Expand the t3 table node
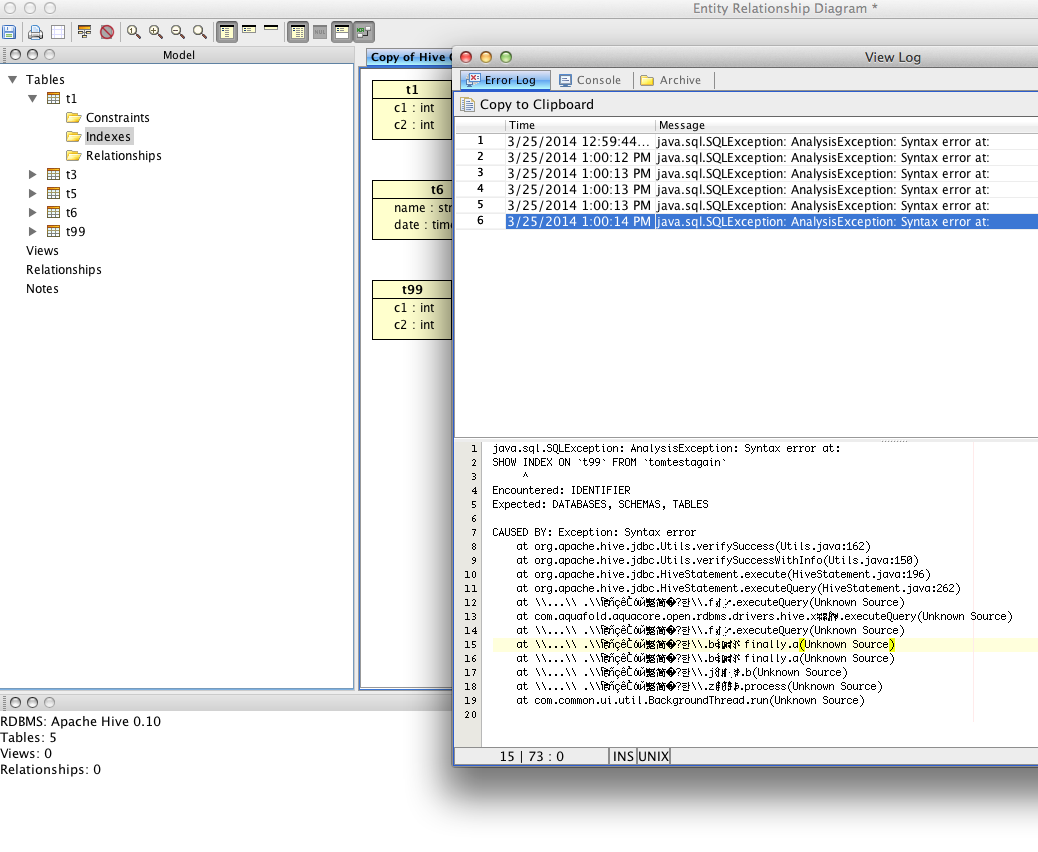This screenshot has width=1038, height=852. tap(32, 175)
